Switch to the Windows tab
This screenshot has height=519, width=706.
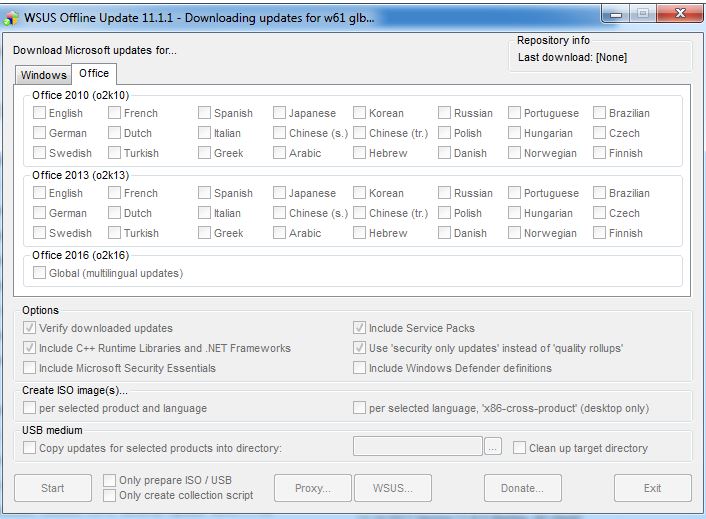[44, 75]
